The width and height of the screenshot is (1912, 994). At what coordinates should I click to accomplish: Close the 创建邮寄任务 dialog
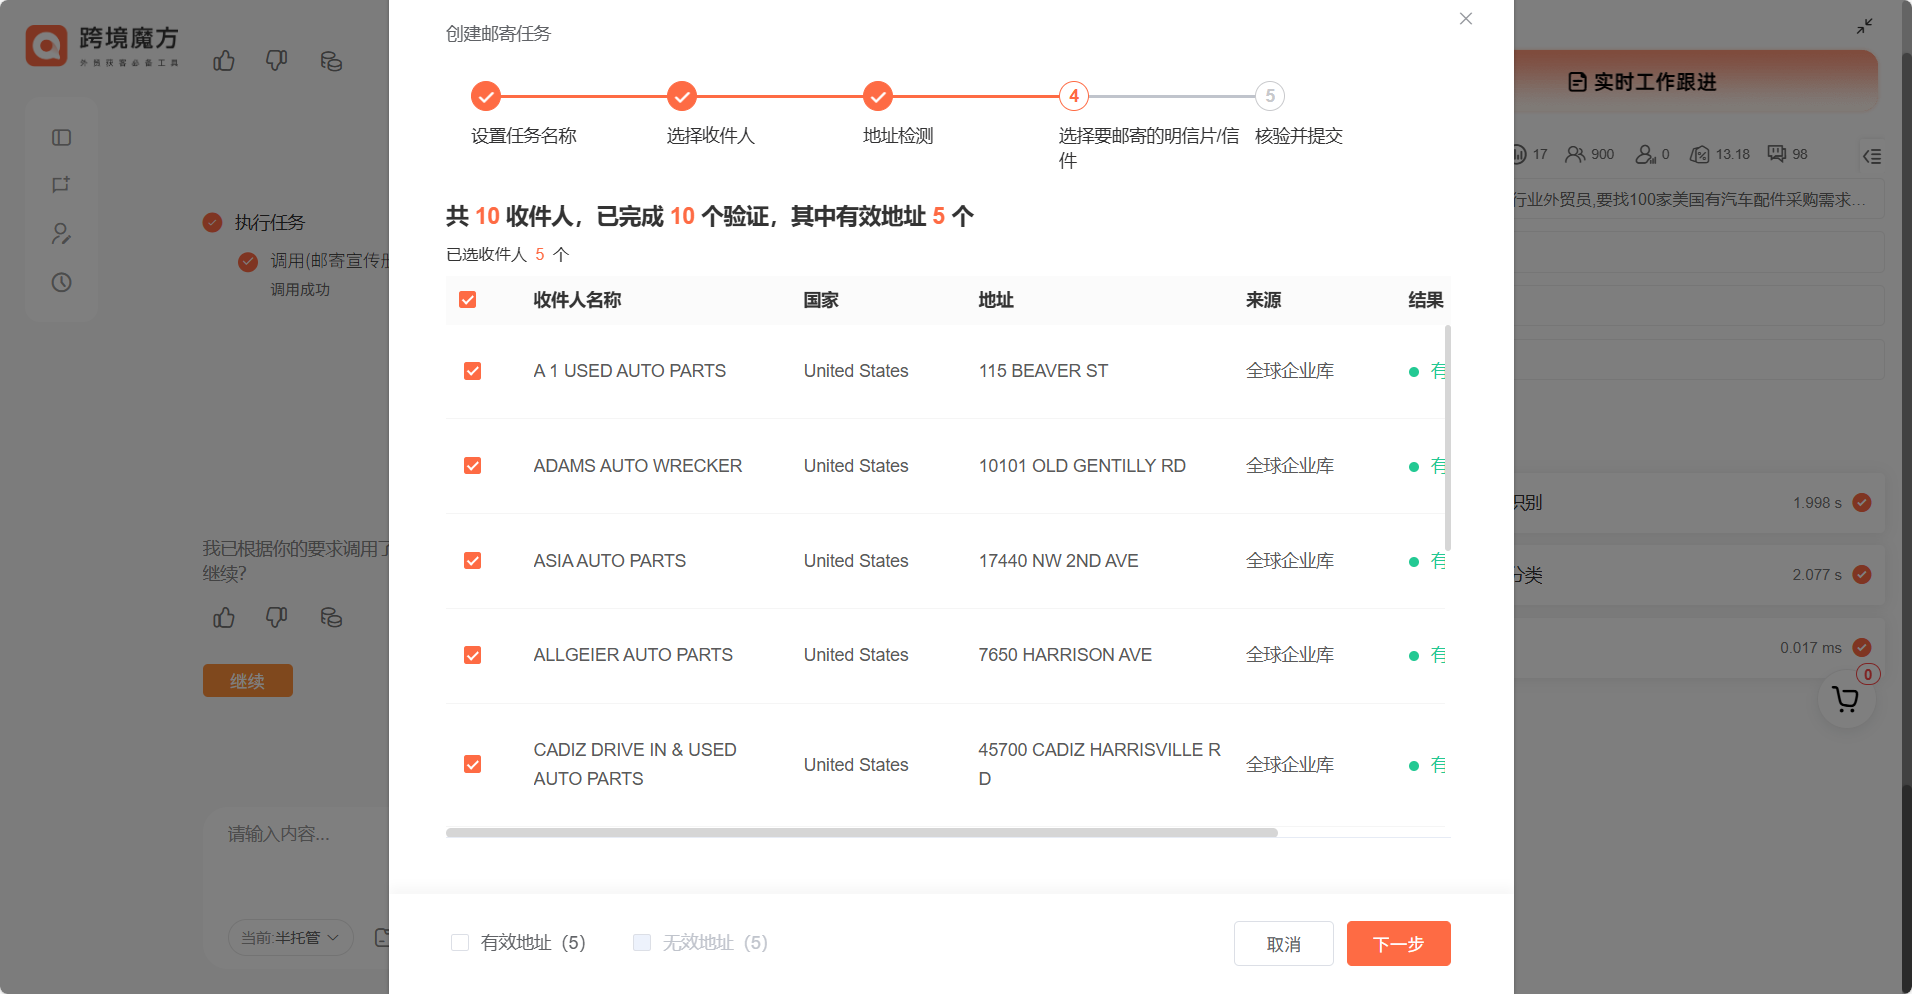(1466, 19)
